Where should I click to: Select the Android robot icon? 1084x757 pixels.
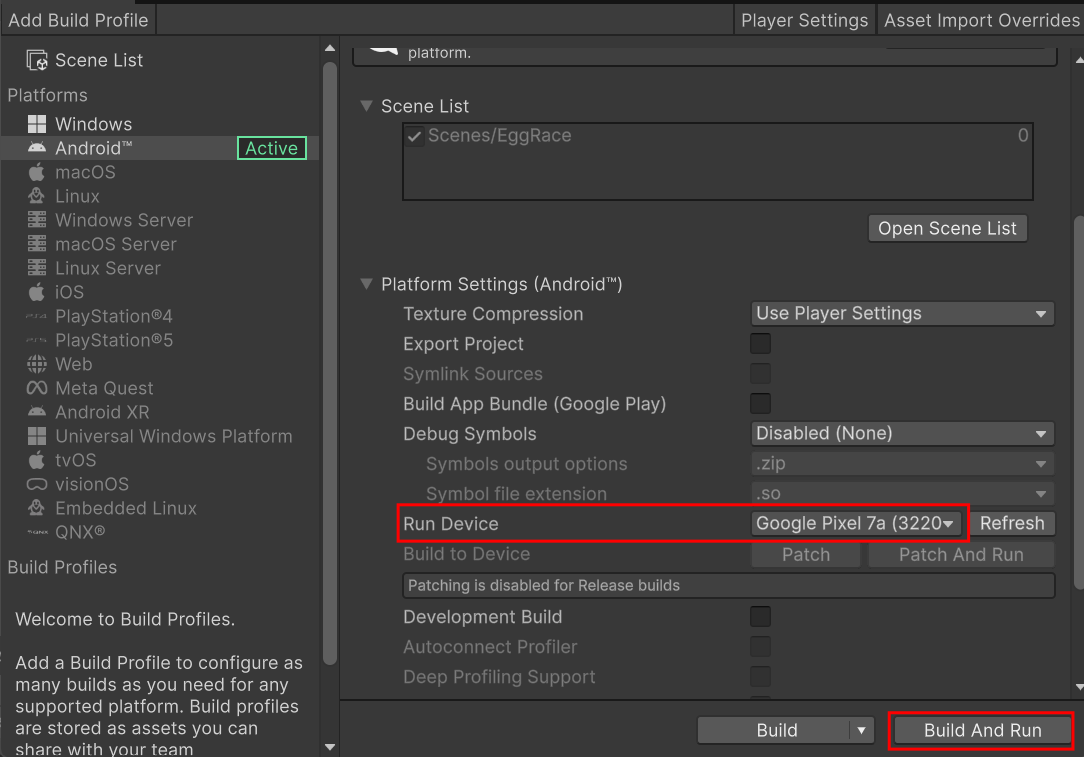tap(37, 148)
